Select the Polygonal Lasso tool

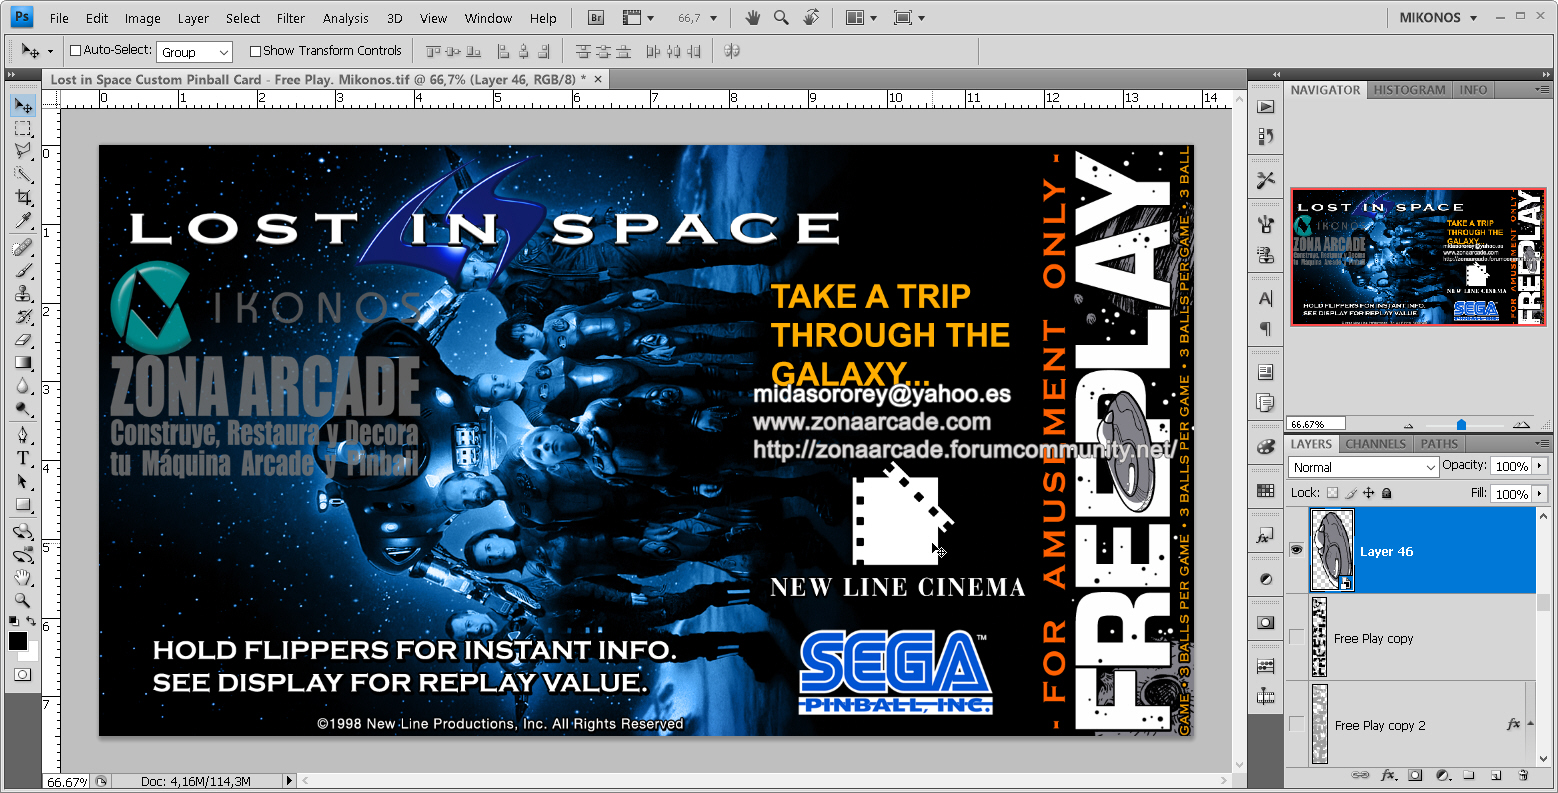click(x=23, y=151)
